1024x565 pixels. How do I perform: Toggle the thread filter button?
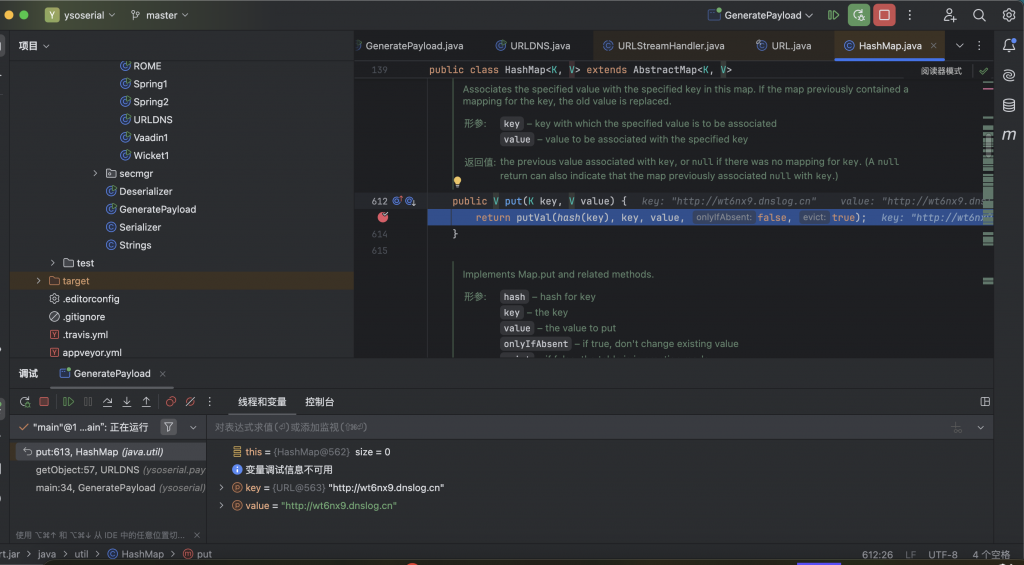pyautogui.click(x=168, y=427)
